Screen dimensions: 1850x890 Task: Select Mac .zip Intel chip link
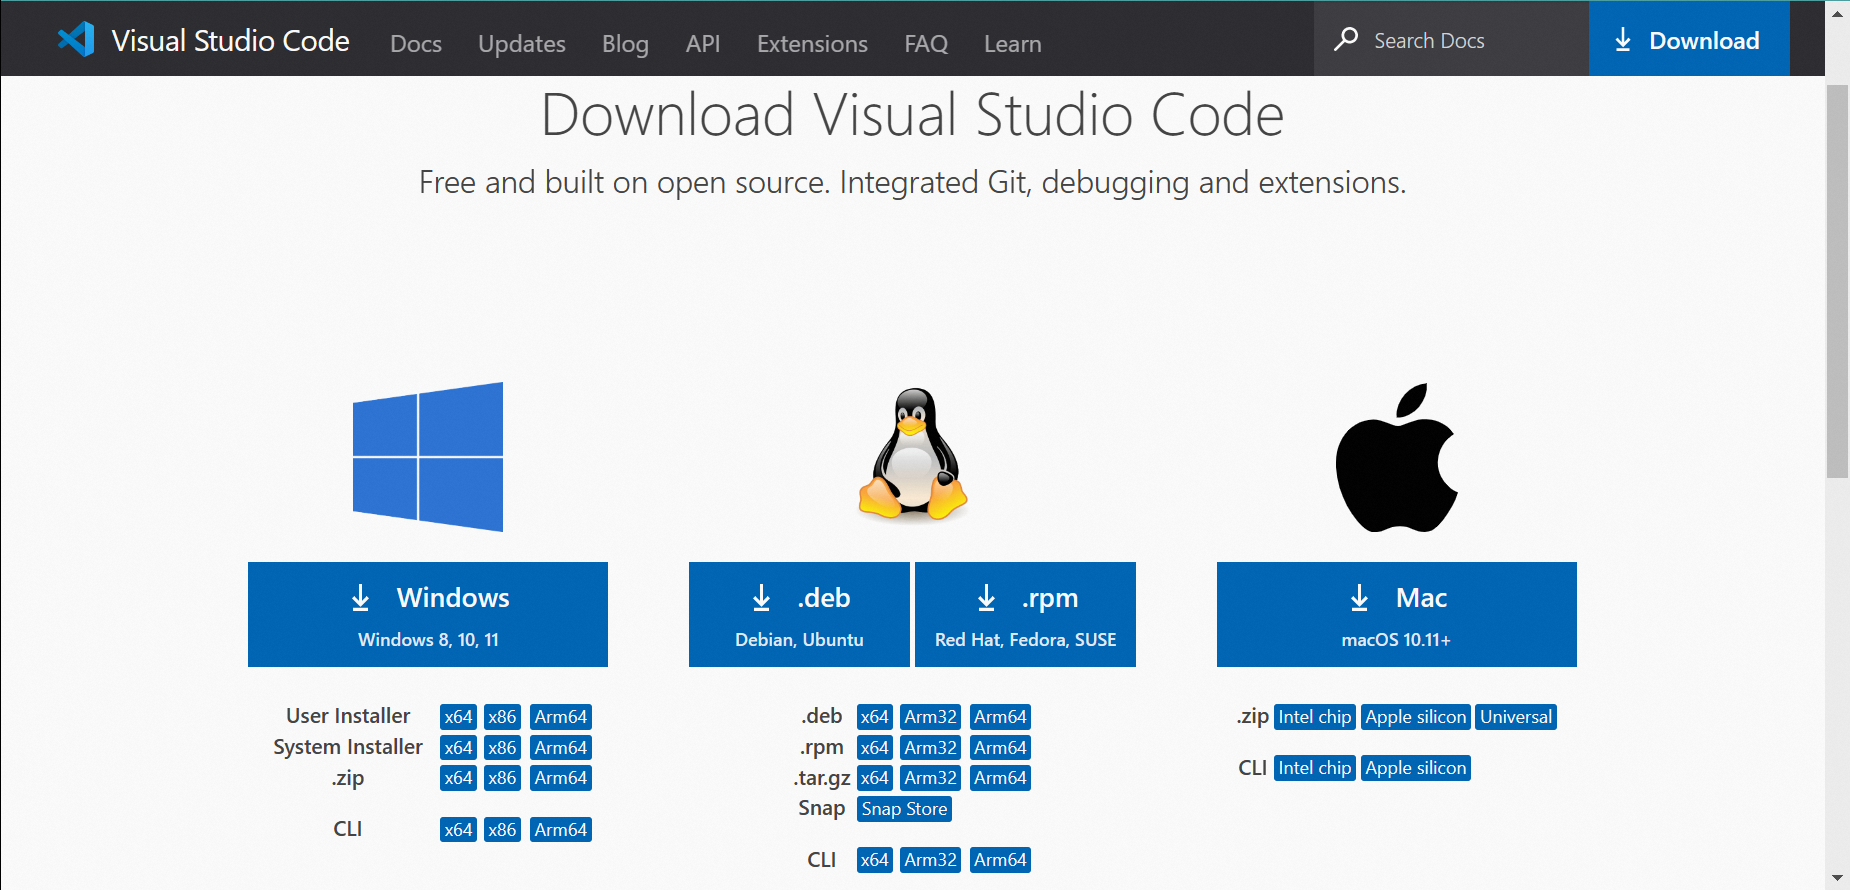coord(1315,717)
